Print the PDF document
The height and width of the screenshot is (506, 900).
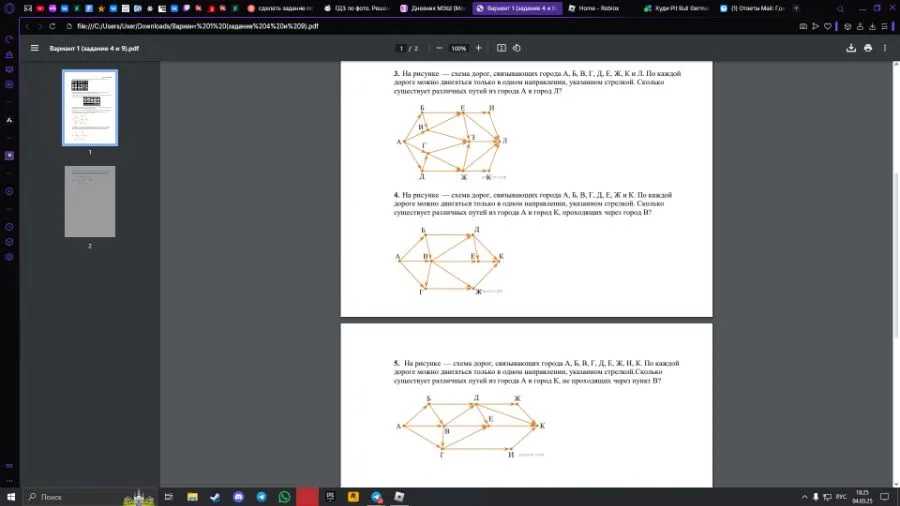(x=868, y=48)
